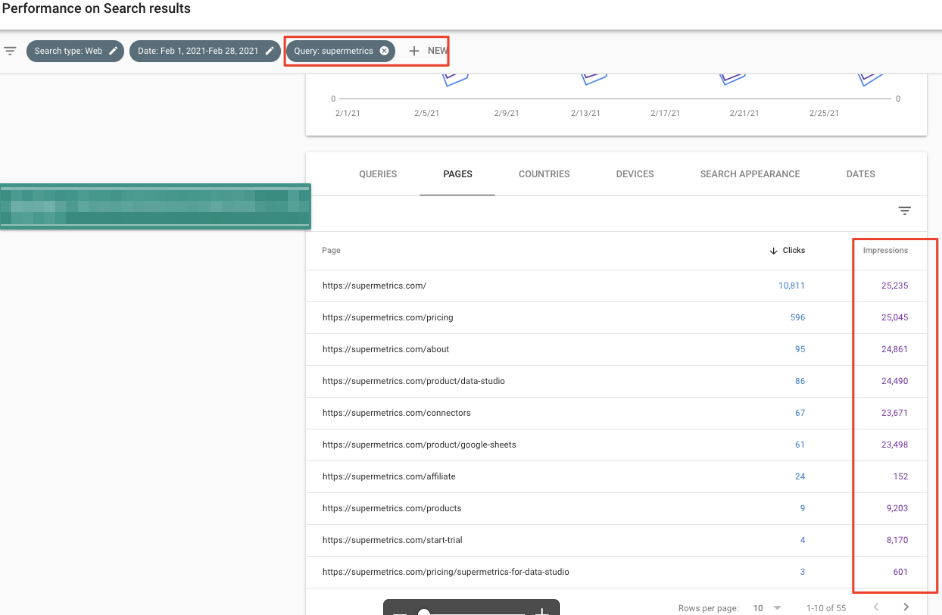Open the Devices tab

[x=635, y=174]
